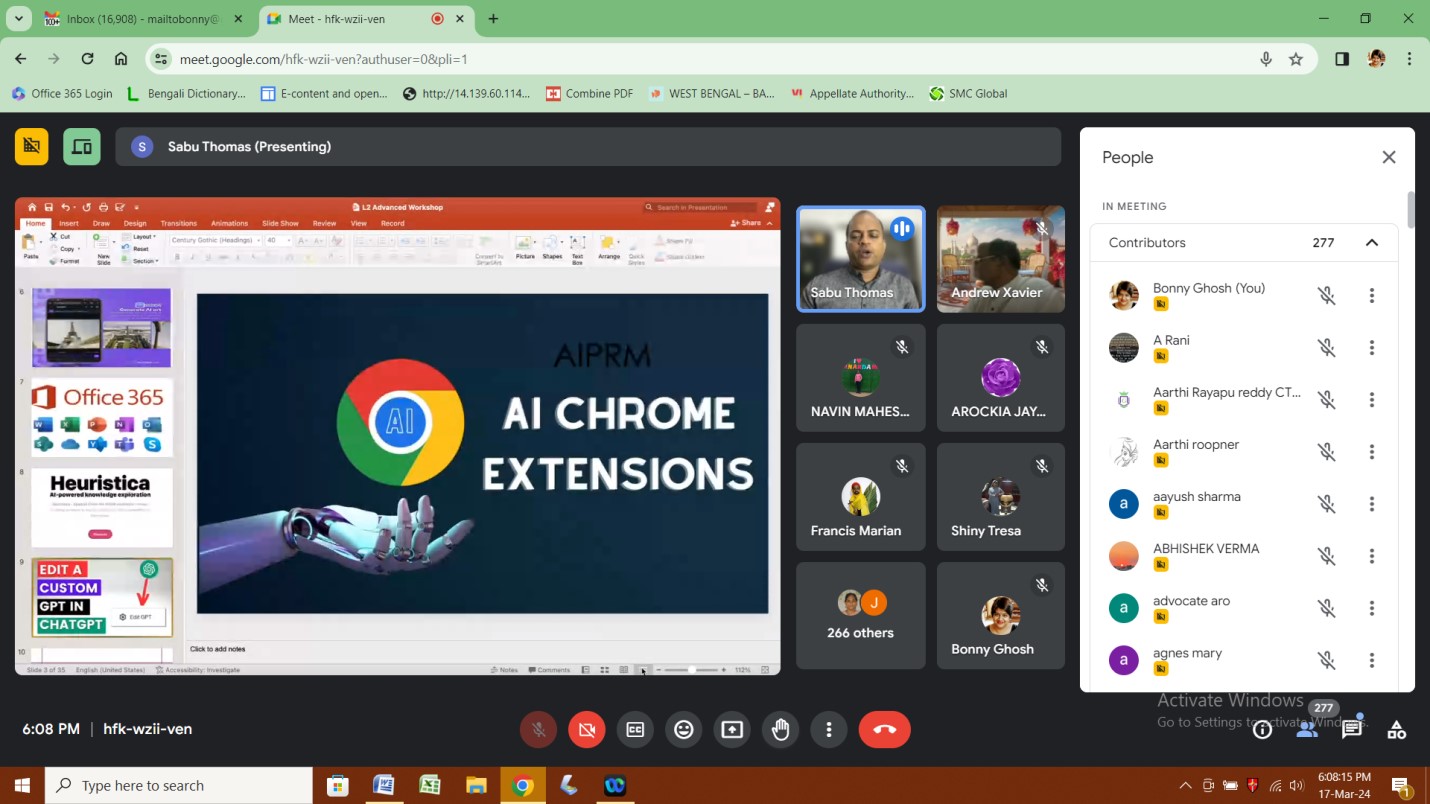Click the present now screen-share icon

(732, 730)
